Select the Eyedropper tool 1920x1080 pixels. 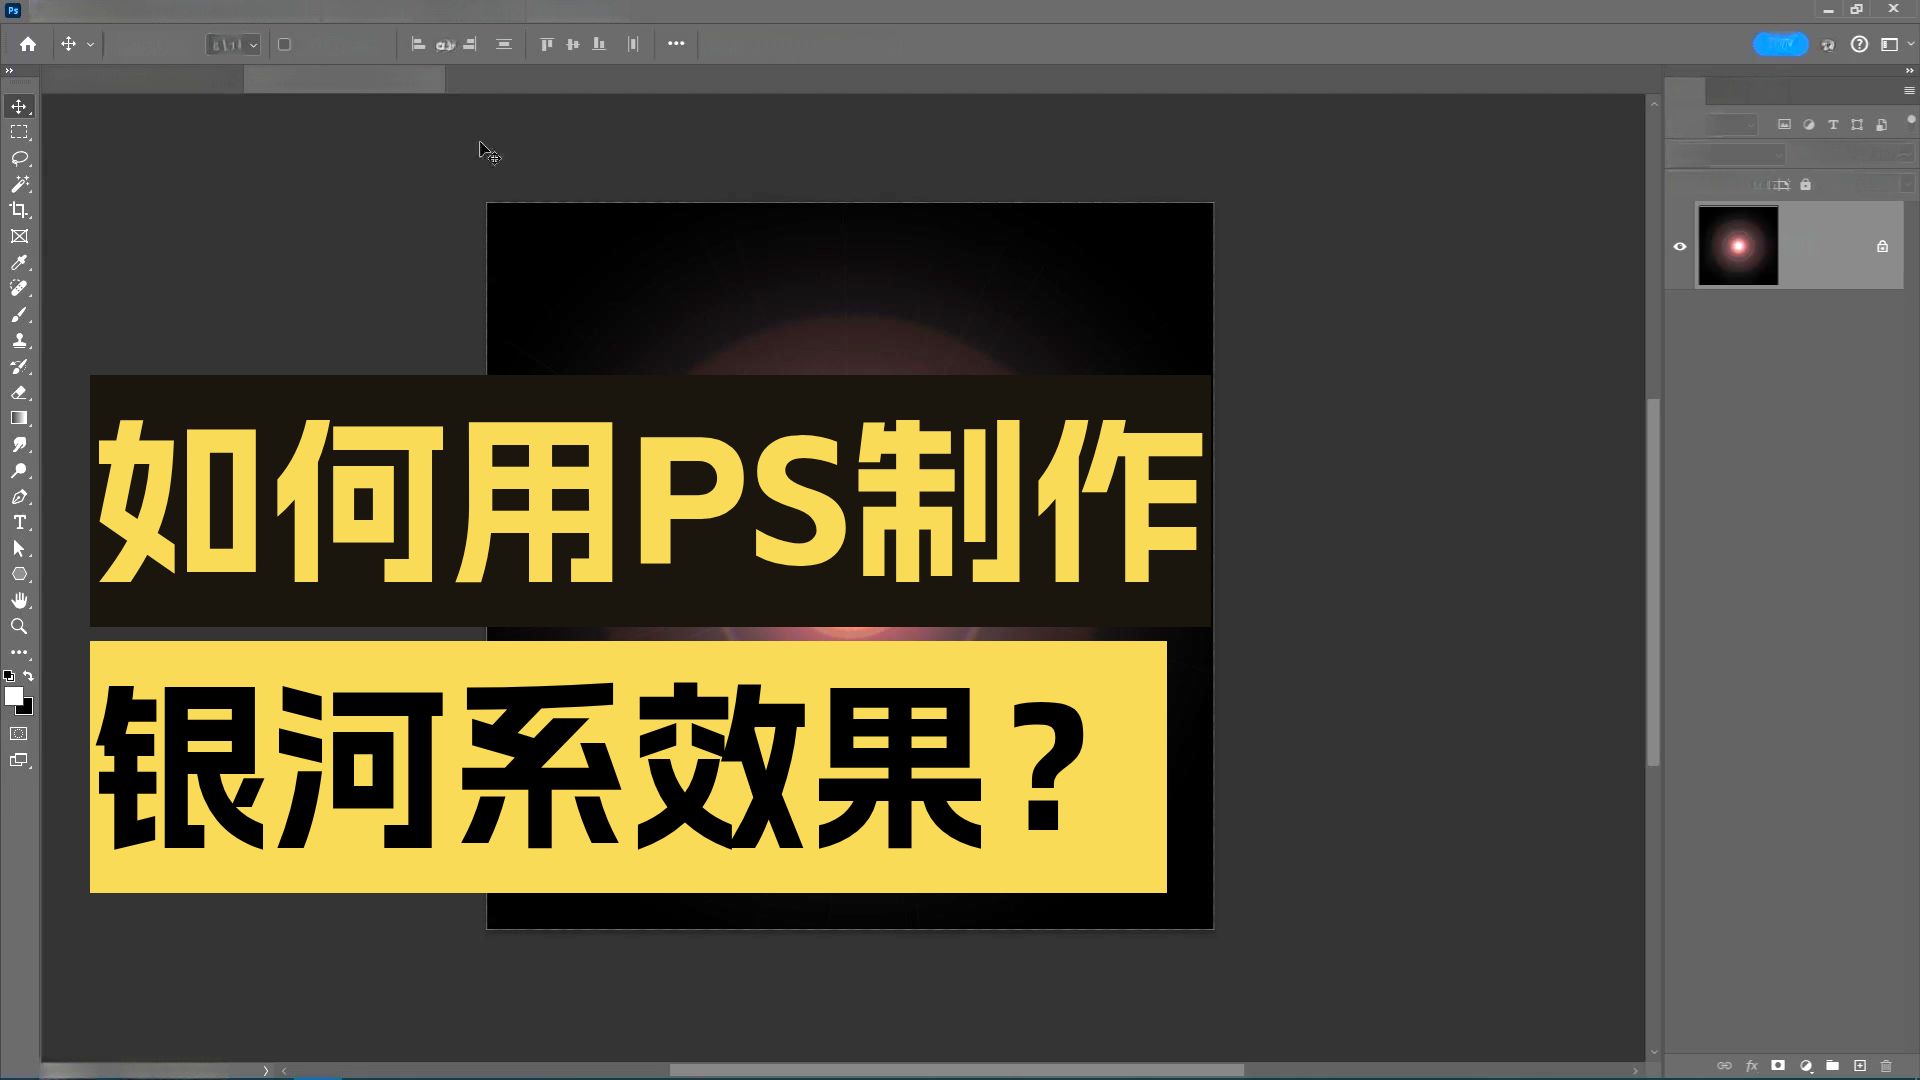19,262
